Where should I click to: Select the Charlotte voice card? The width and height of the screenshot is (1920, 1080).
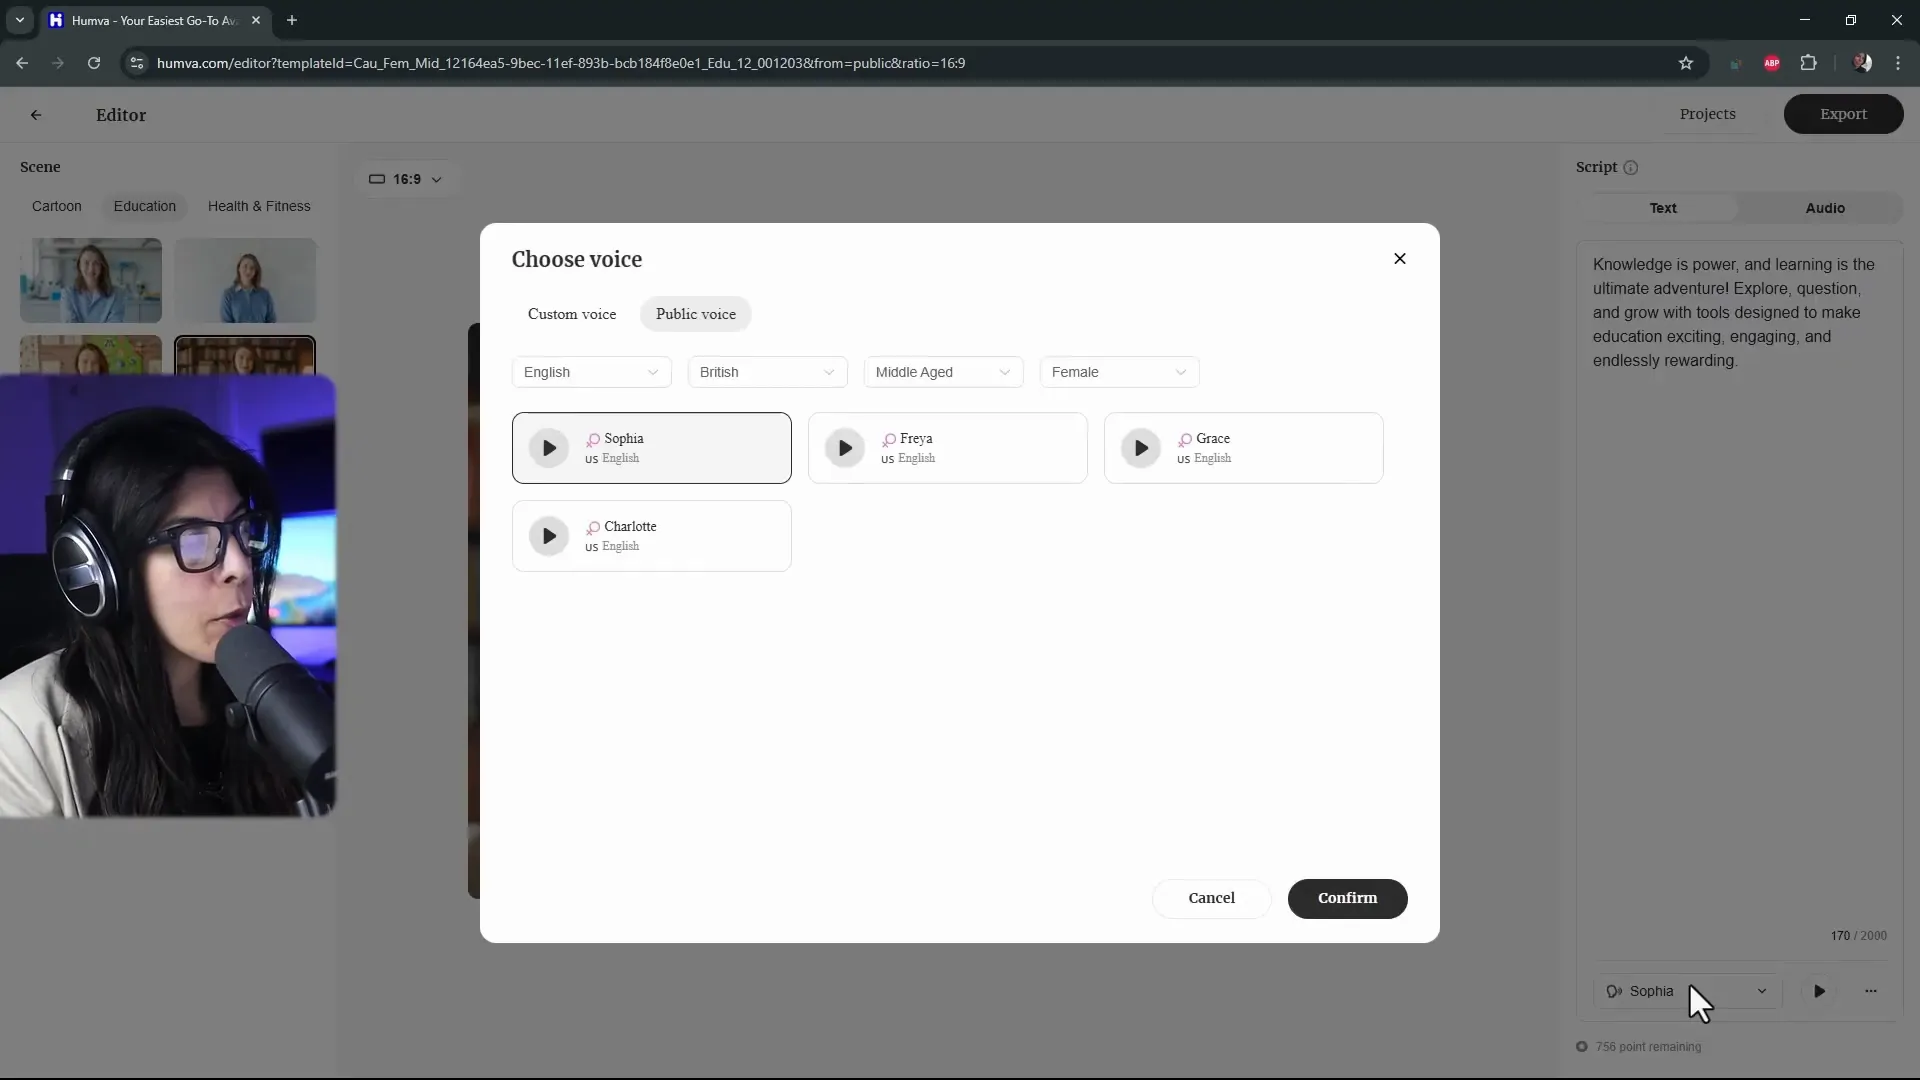click(x=652, y=536)
